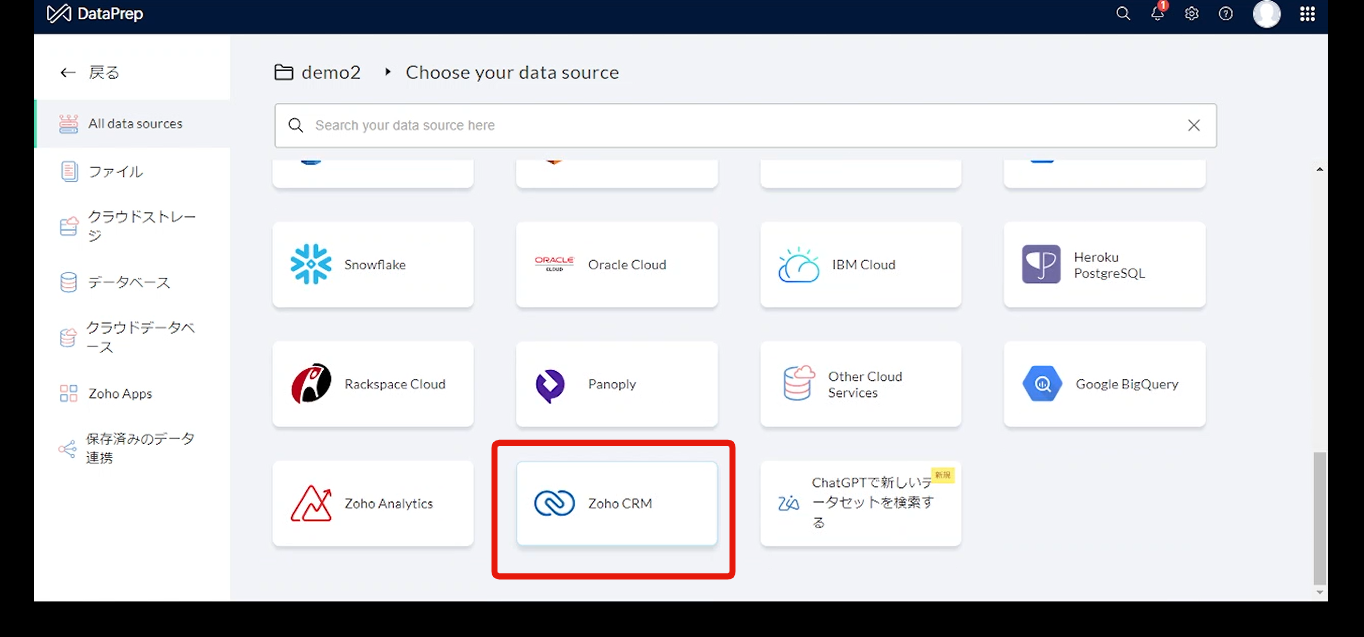
Task: Click the scrollbar down arrow
Action: 1320,593
